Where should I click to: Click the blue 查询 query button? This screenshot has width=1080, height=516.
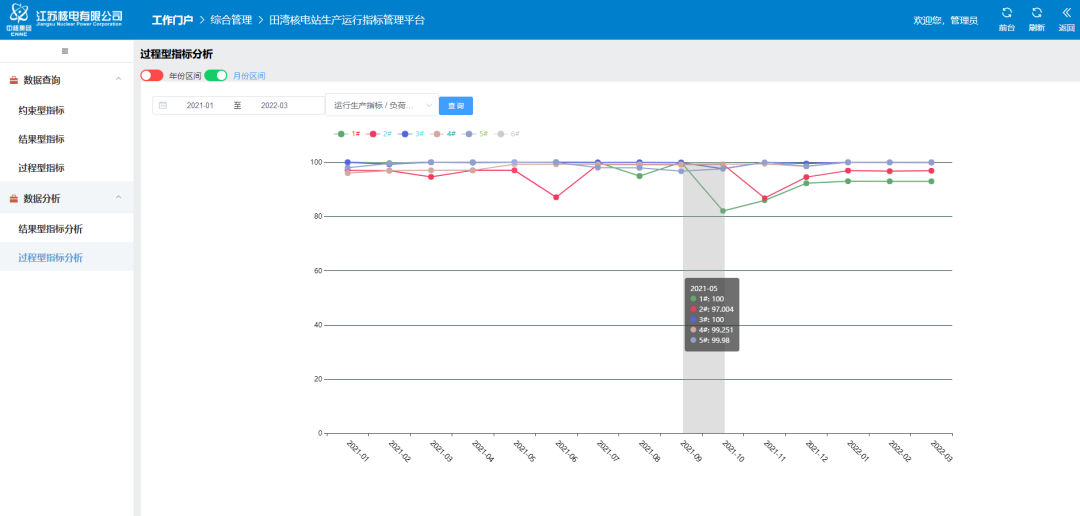tap(456, 105)
